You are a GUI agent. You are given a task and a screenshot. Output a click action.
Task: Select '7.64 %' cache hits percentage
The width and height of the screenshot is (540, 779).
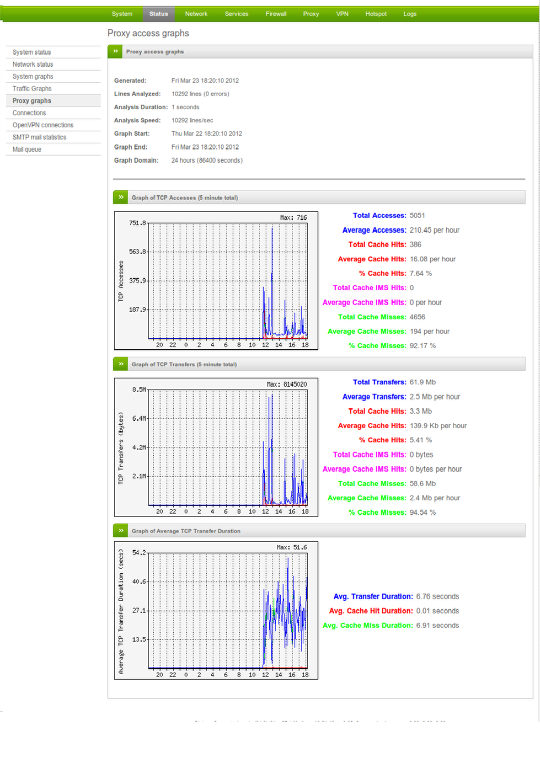pos(421,273)
